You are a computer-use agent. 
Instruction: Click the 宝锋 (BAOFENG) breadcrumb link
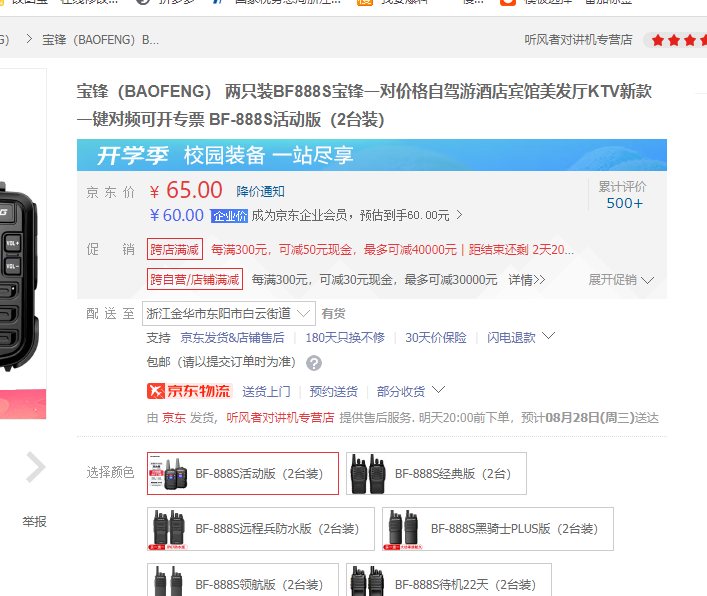100,40
